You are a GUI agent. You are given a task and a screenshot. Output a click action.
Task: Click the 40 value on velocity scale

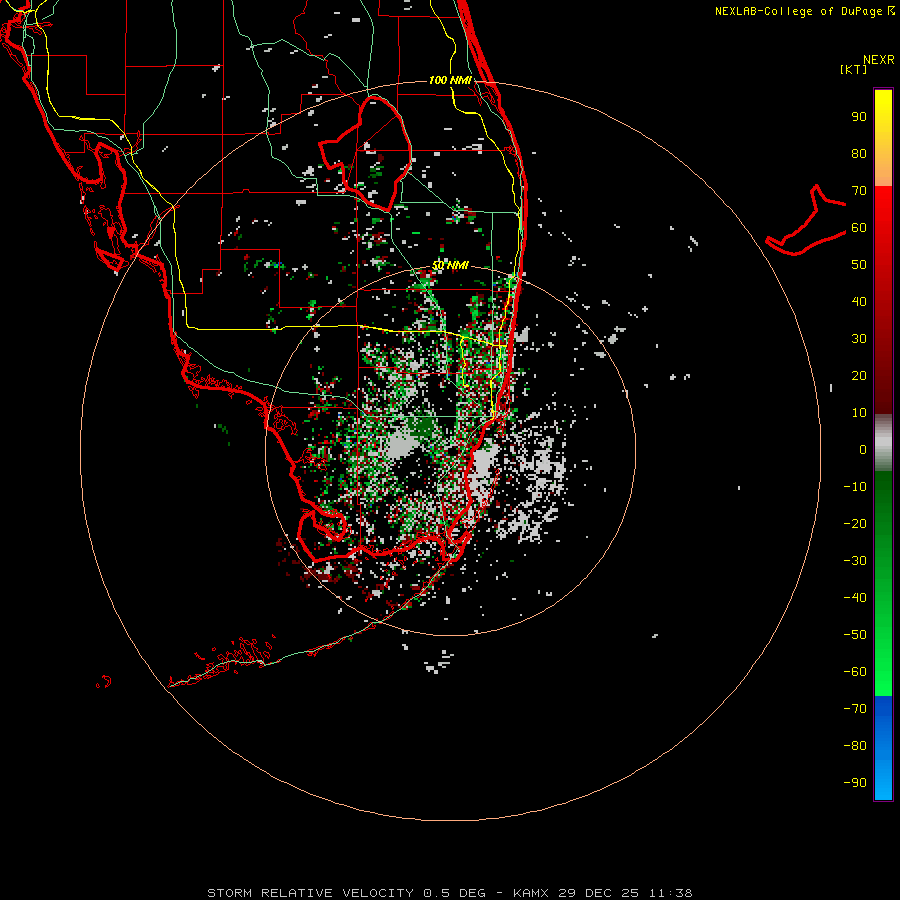point(859,302)
